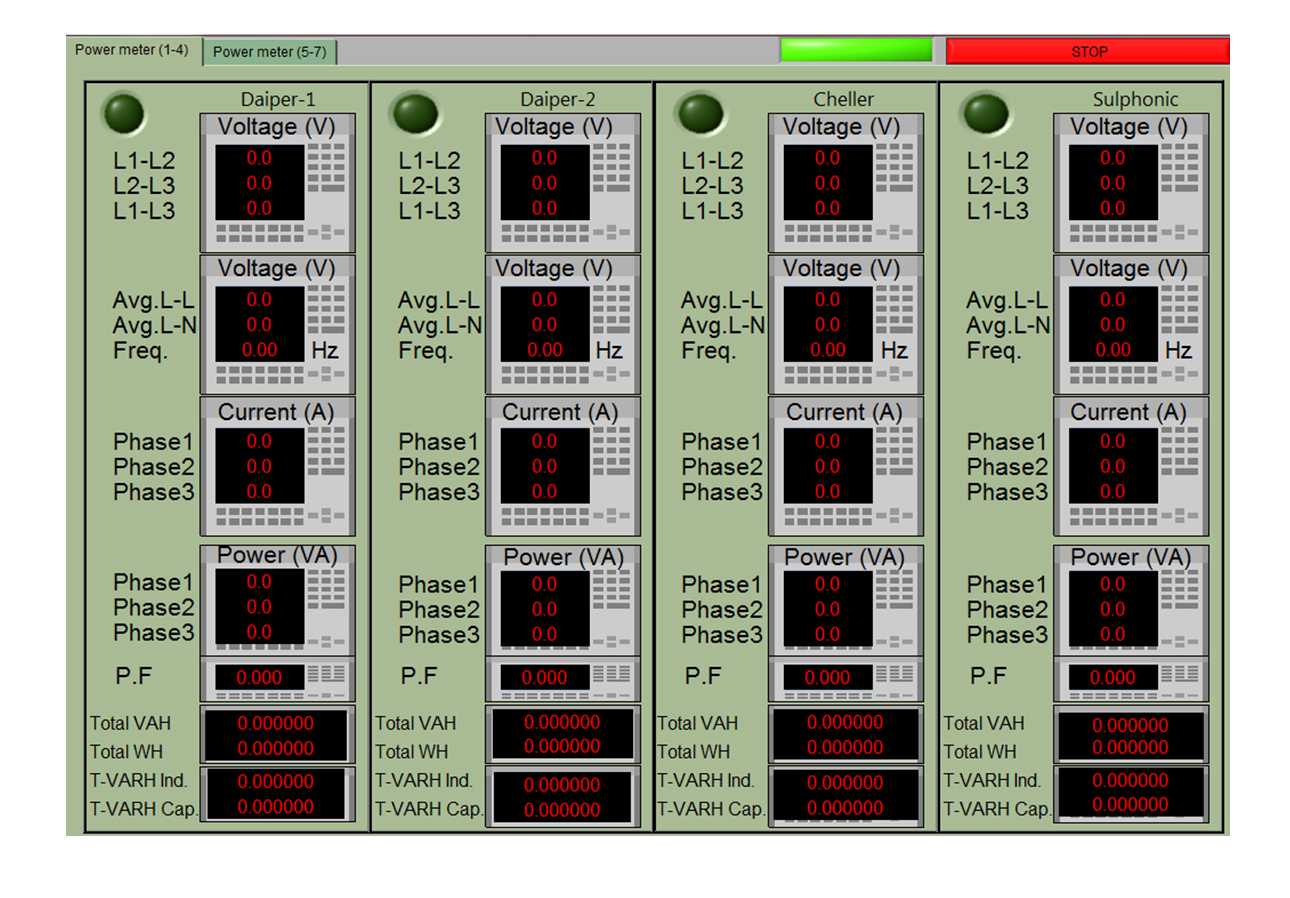Click the Current (A) header in Daiper-1 panel

click(275, 412)
